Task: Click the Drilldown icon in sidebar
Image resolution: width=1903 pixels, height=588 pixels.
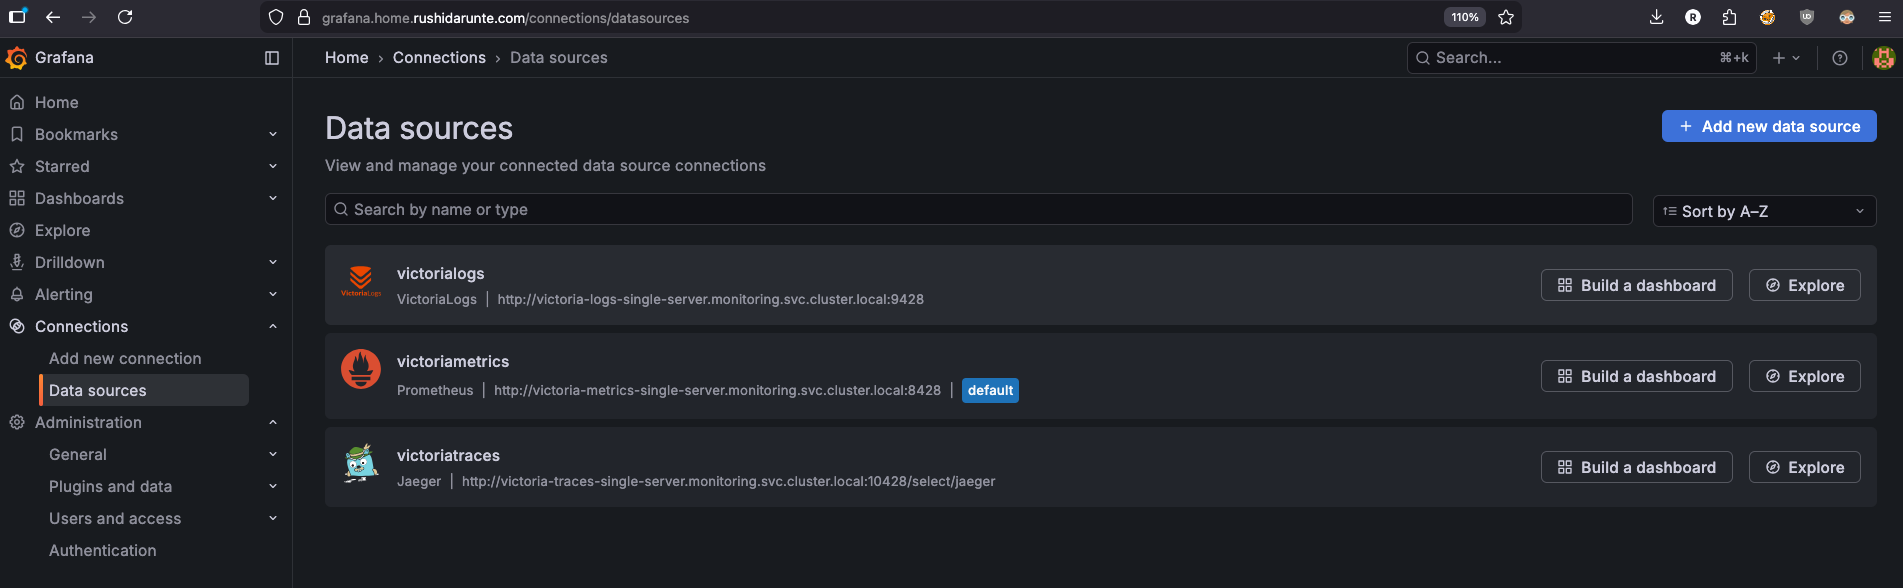Action: (x=17, y=262)
